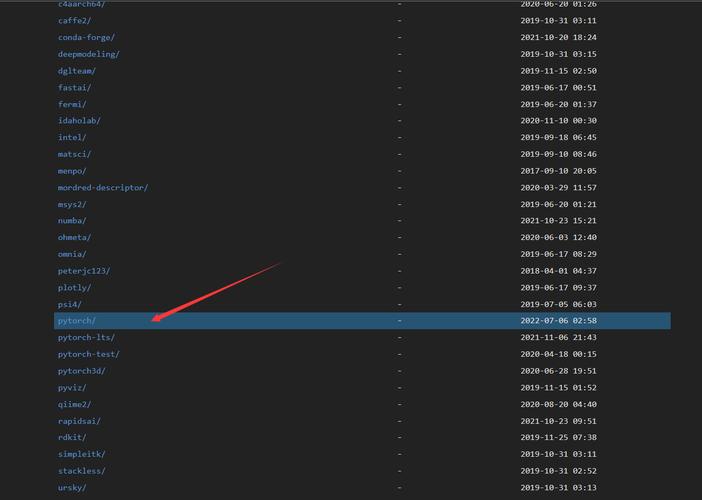Image resolution: width=702 pixels, height=500 pixels.
Task: Open the menpo/ directory link
Action: click(x=72, y=171)
